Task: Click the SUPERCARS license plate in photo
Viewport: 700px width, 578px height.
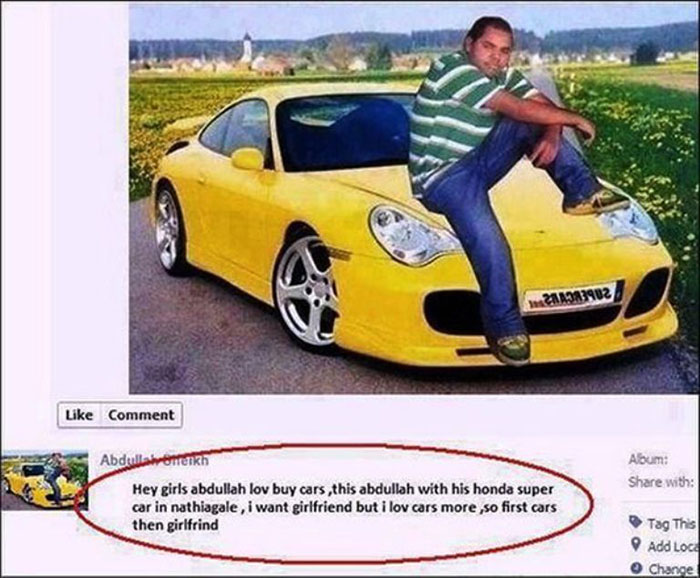Action: click(x=571, y=296)
